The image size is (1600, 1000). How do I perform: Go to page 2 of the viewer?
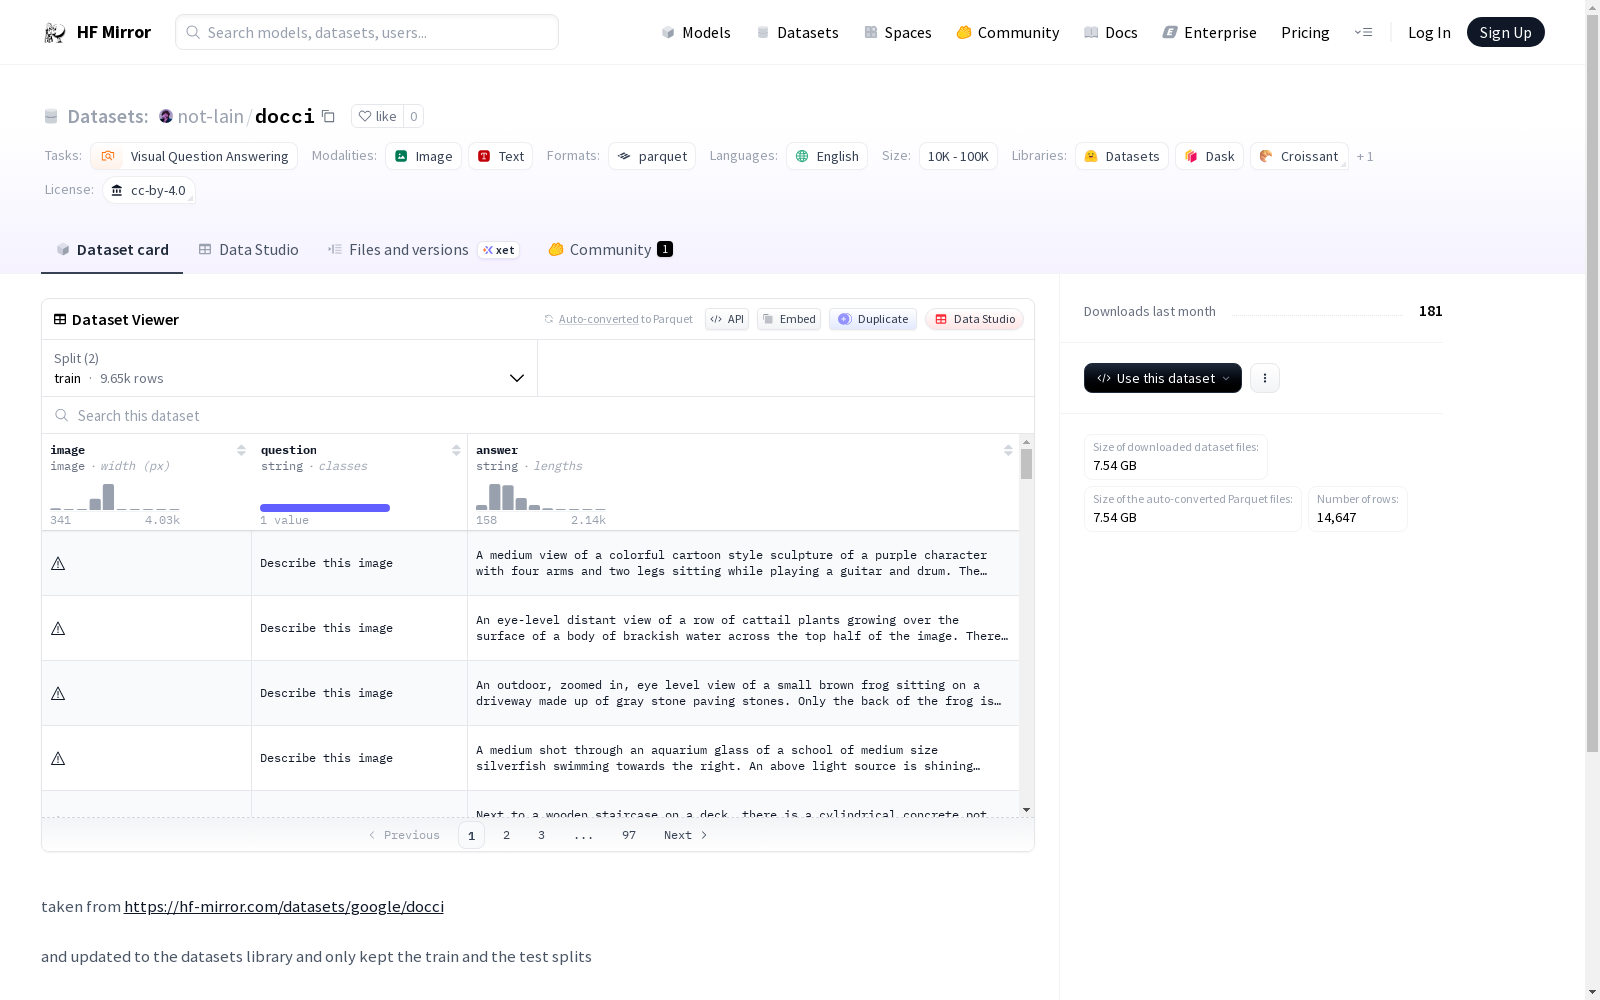click(x=507, y=835)
